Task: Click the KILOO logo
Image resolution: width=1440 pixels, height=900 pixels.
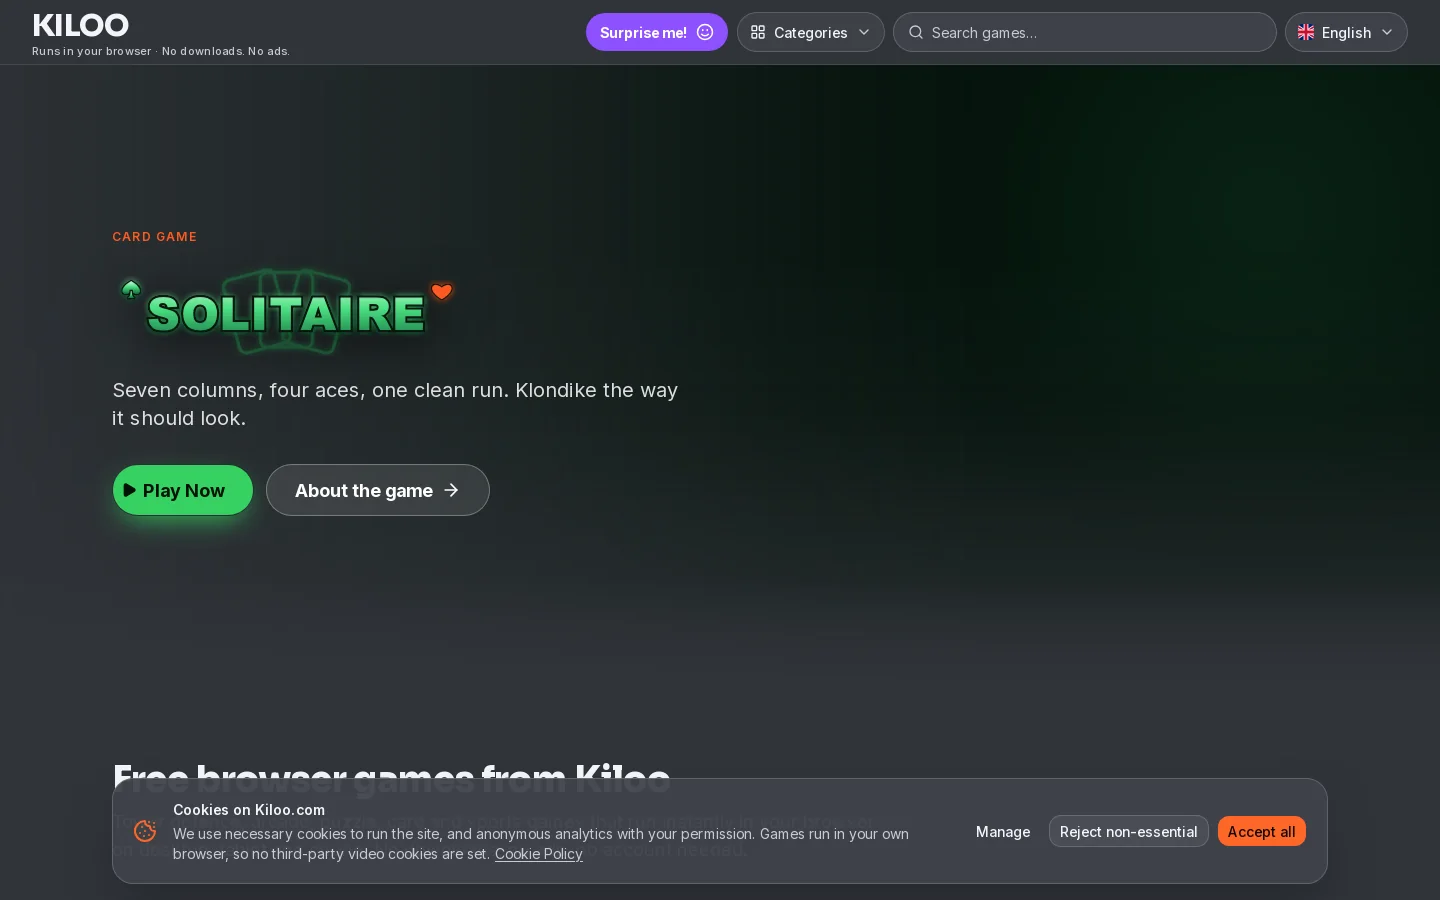Action: pos(81,25)
